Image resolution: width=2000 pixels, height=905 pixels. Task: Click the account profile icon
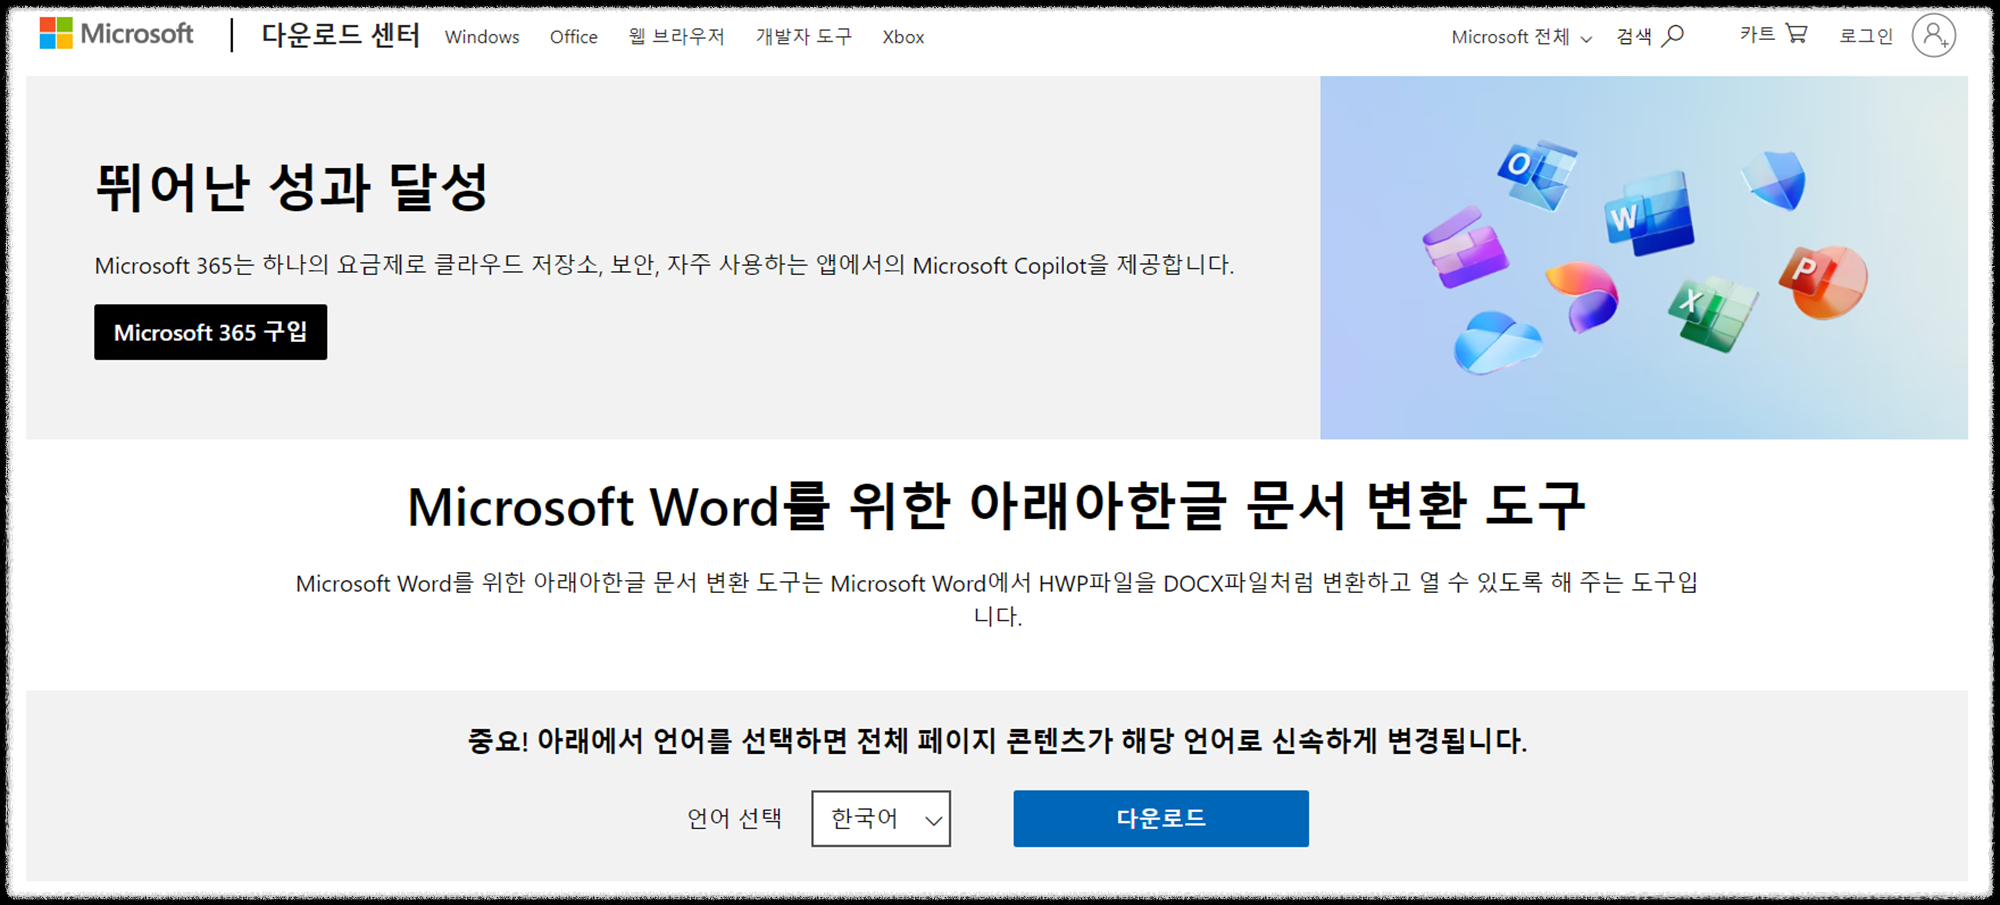pos(1932,35)
